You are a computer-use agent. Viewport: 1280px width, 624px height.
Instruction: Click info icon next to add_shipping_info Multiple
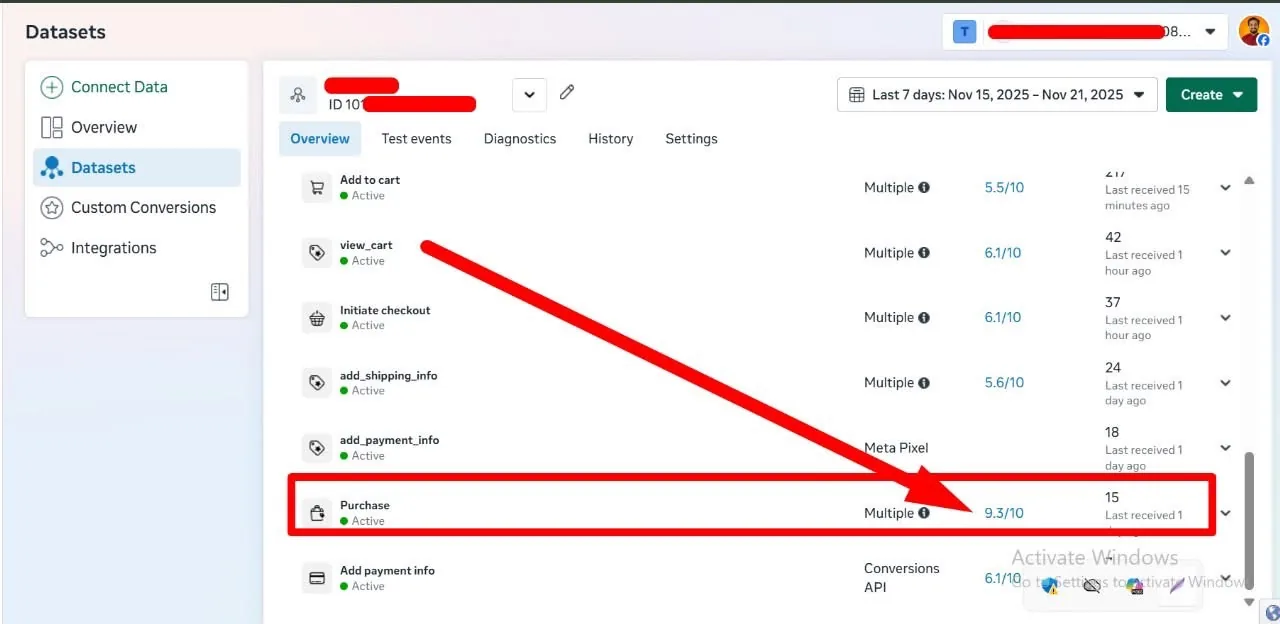click(x=924, y=383)
